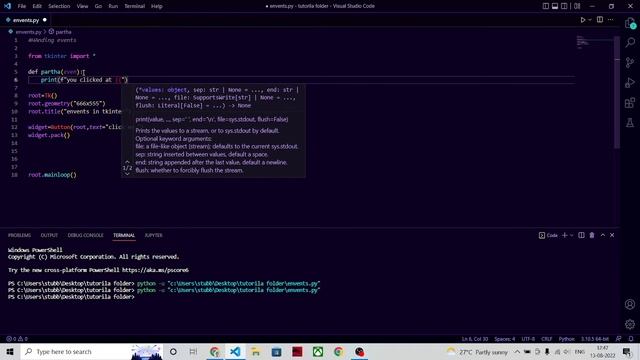Viewport: 640px width, 360px height.
Task: Maximize the panel with up chevron
Action: 602,235
